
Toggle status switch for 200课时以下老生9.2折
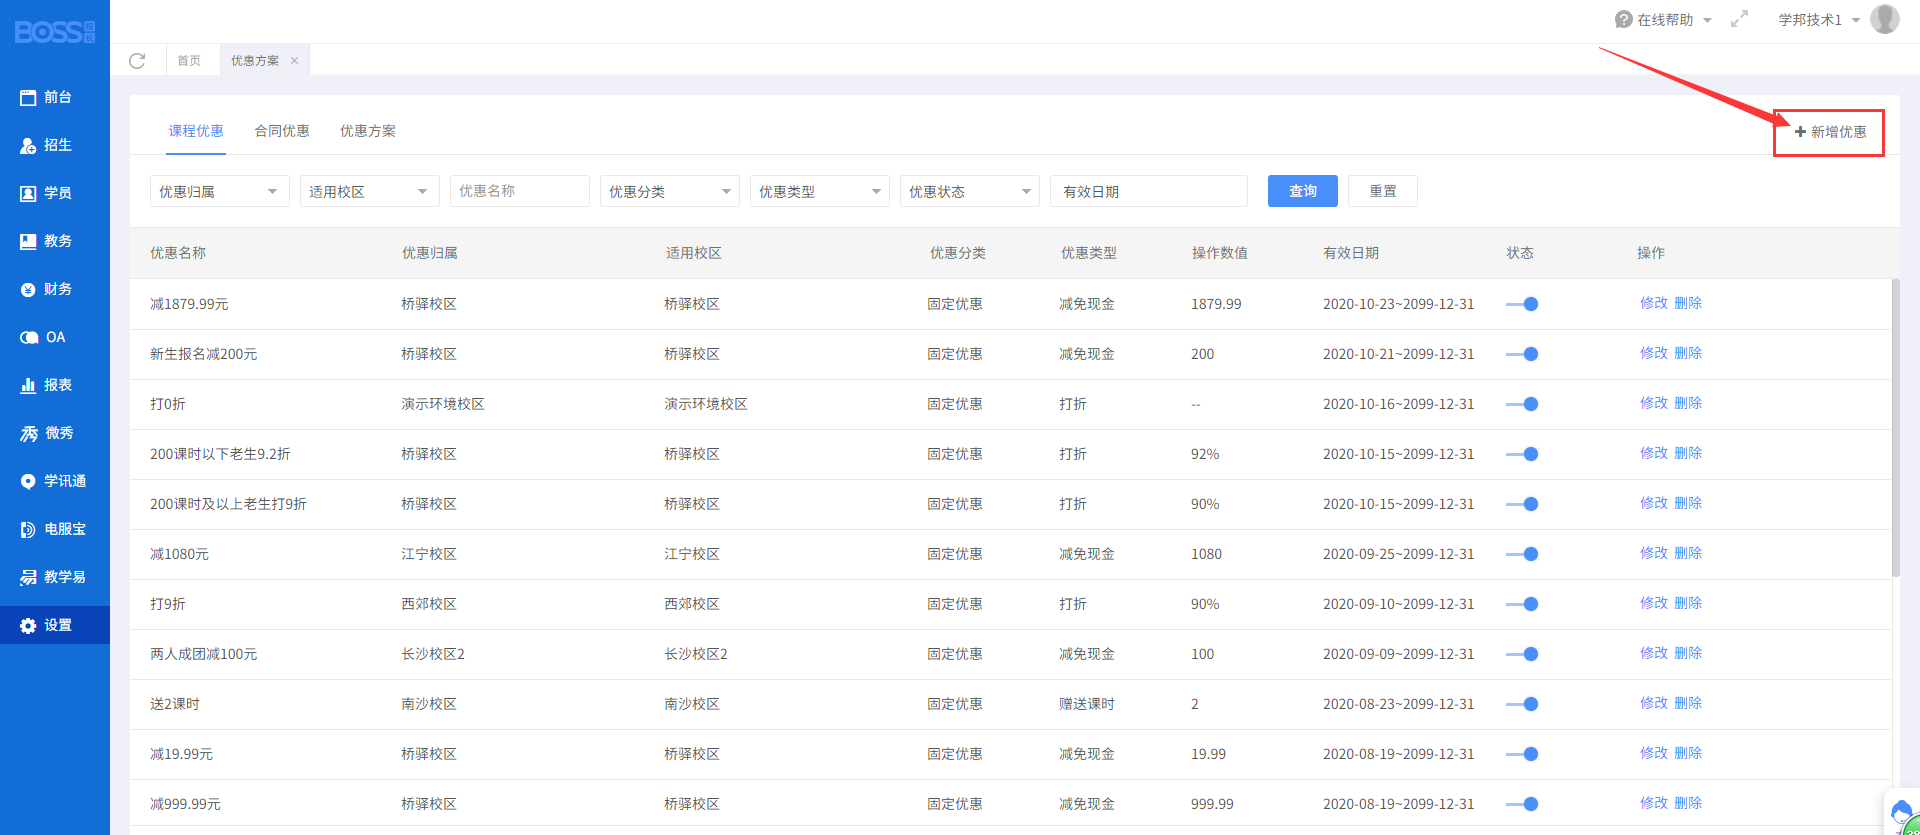click(1522, 454)
